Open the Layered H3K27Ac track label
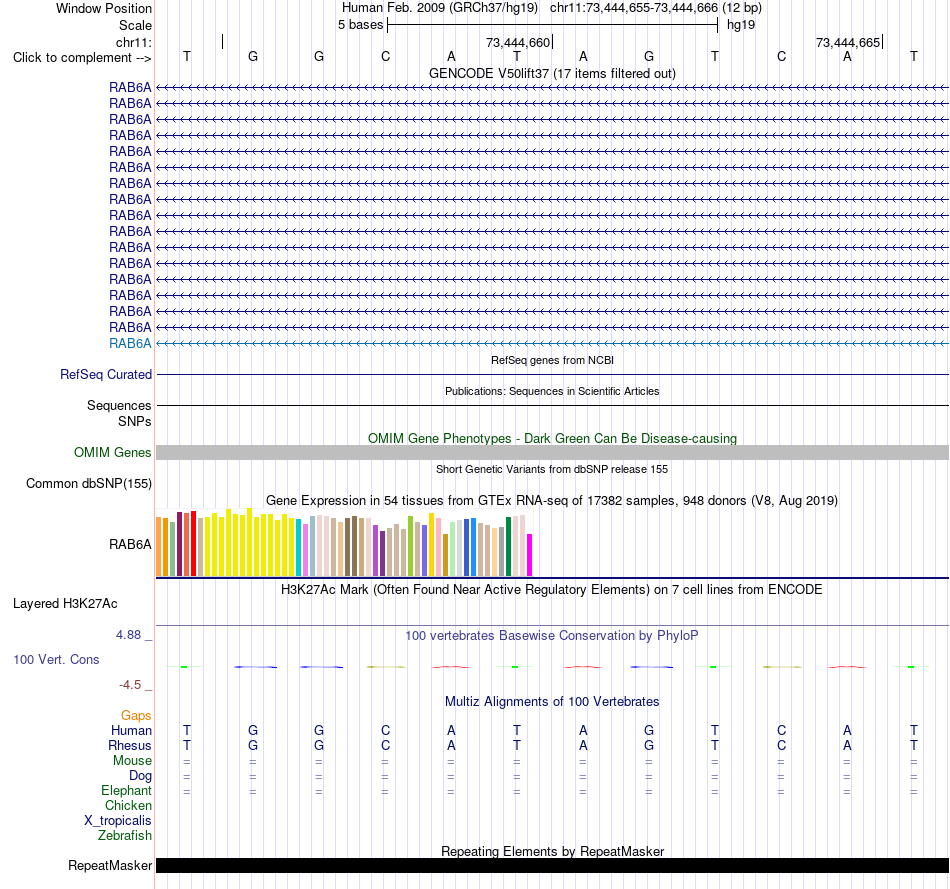 point(65,604)
